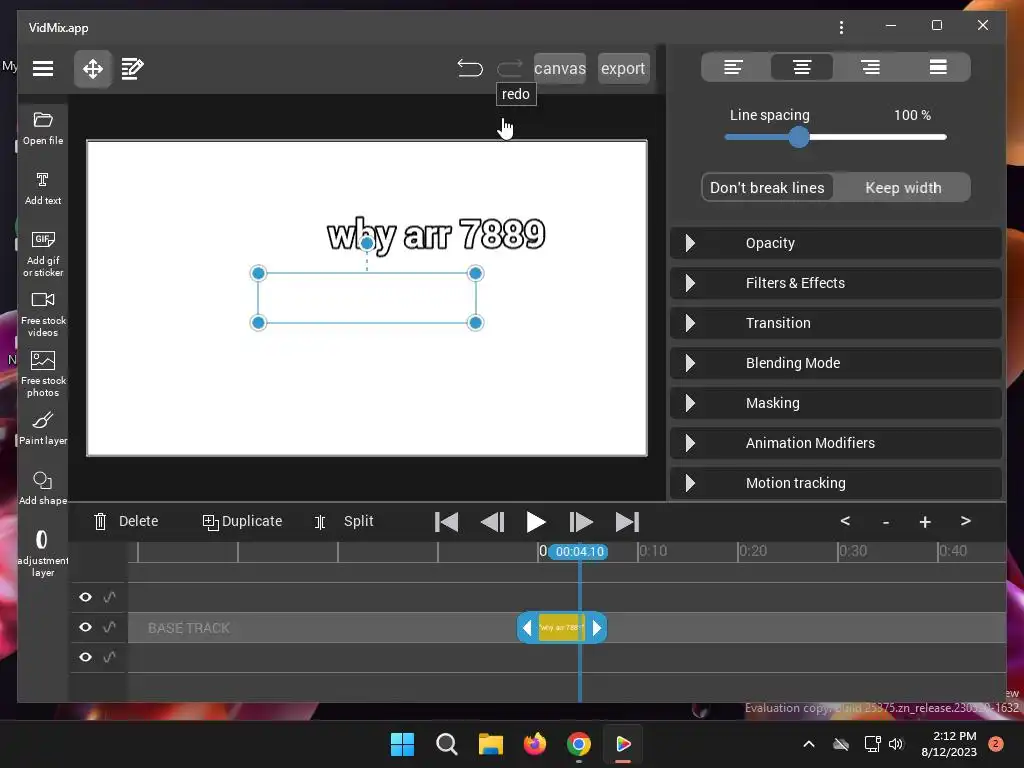
Task: Align text to the center
Action: (x=802, y=67)
